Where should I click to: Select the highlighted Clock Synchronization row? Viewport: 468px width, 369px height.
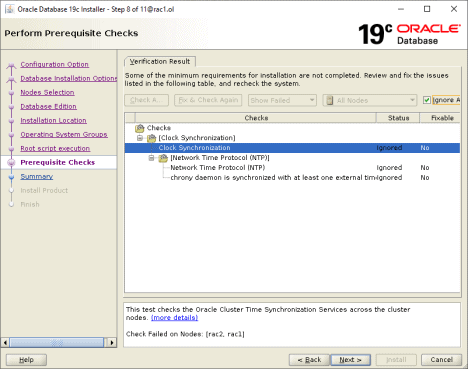coord(292,148)
